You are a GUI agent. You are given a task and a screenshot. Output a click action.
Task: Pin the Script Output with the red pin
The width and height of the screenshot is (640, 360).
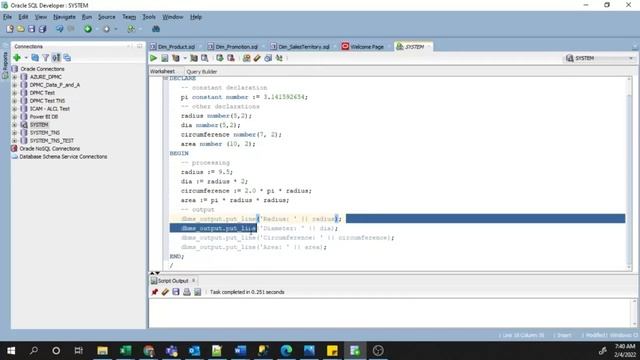[155, 292]
